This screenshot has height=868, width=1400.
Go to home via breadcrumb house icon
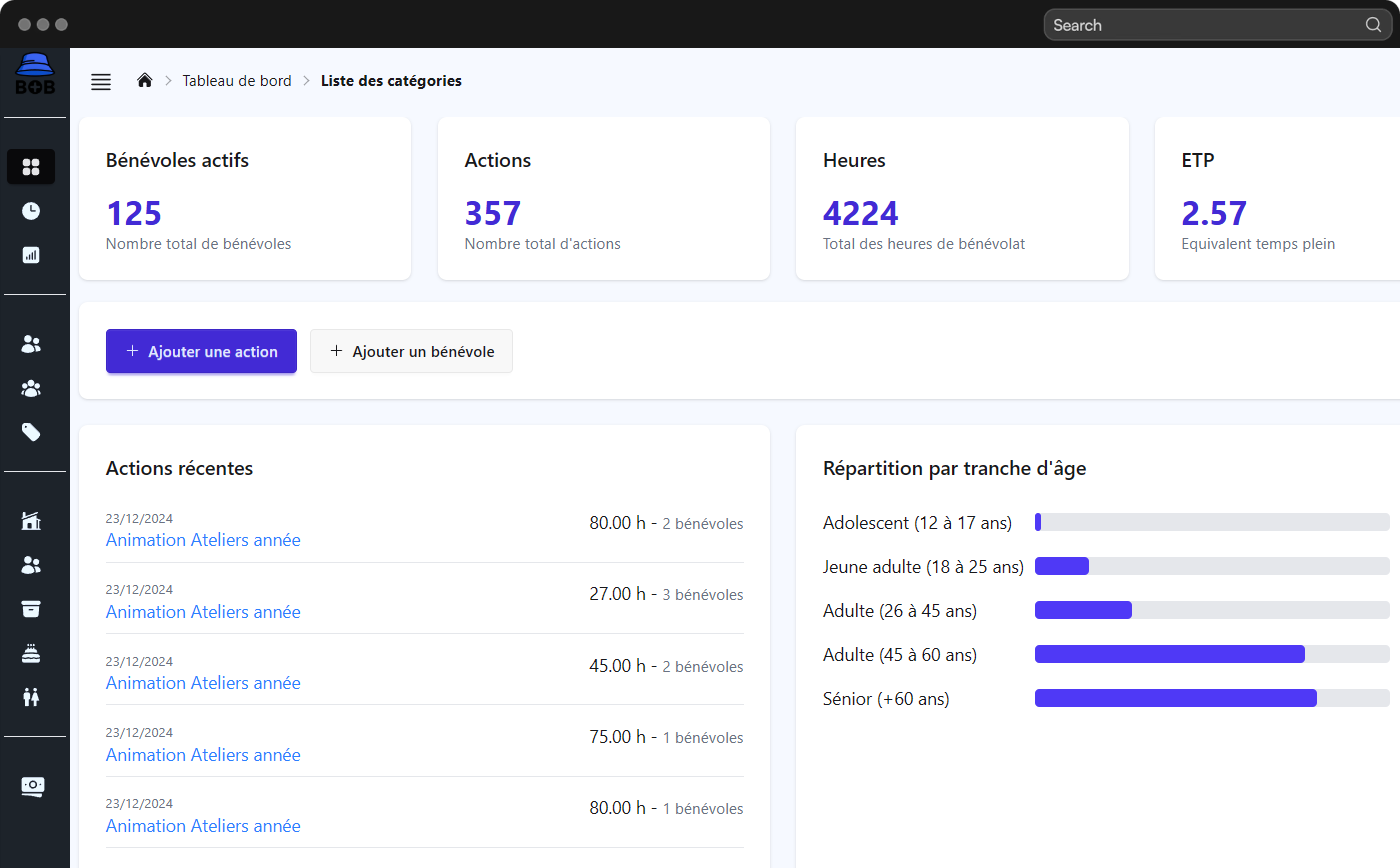(145, 81)
